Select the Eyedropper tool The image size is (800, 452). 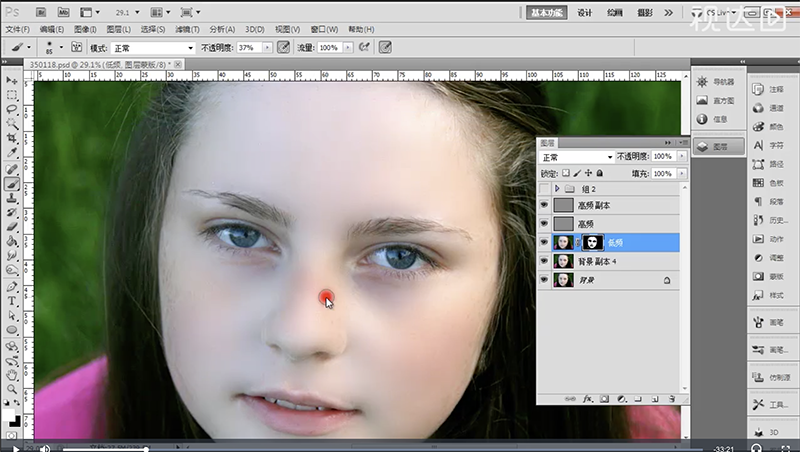[12, 153]
